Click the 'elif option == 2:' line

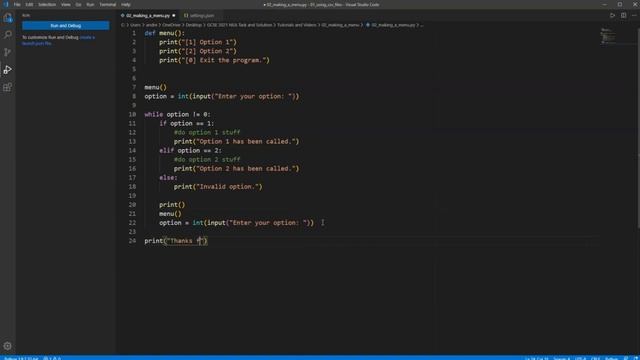click(190, 151)
